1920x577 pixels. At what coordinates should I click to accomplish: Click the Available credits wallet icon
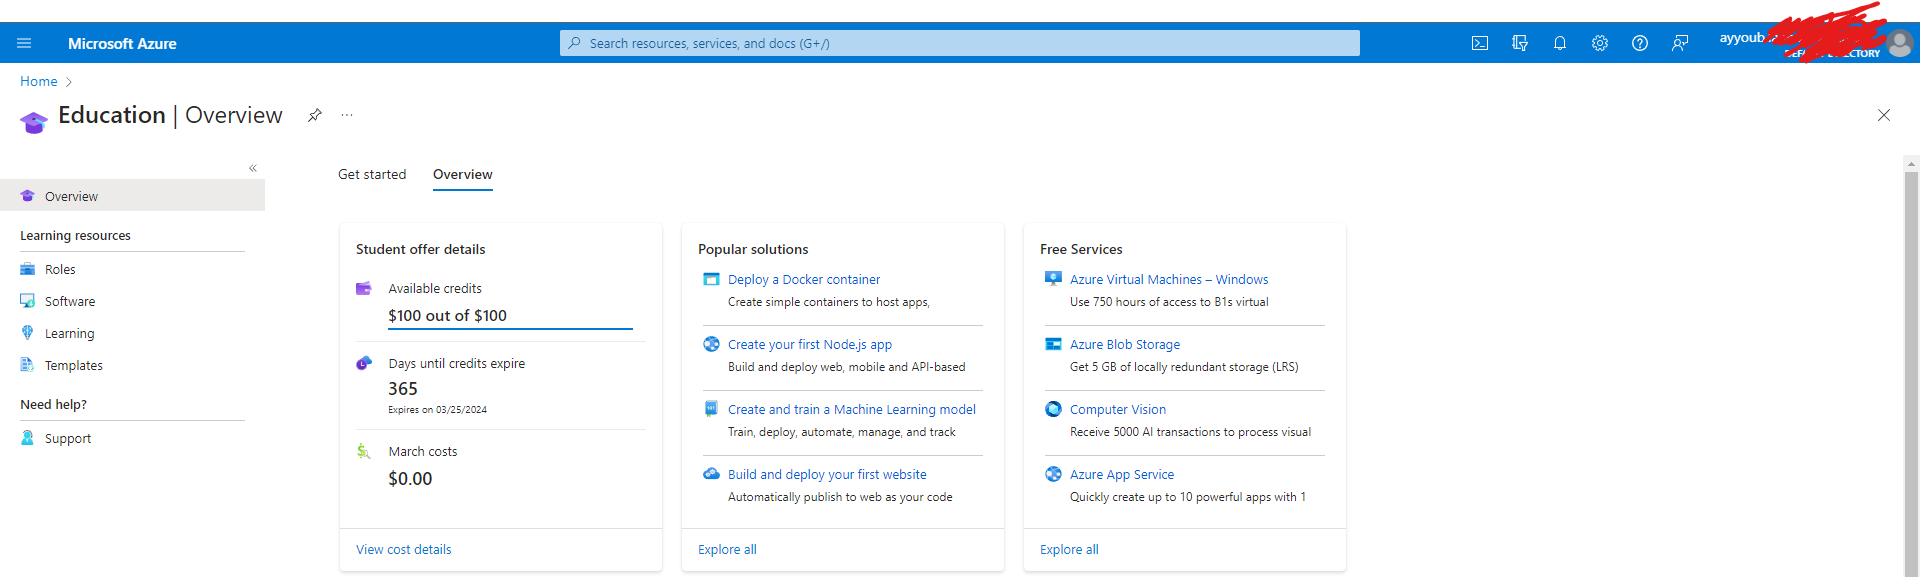[364, 289]
